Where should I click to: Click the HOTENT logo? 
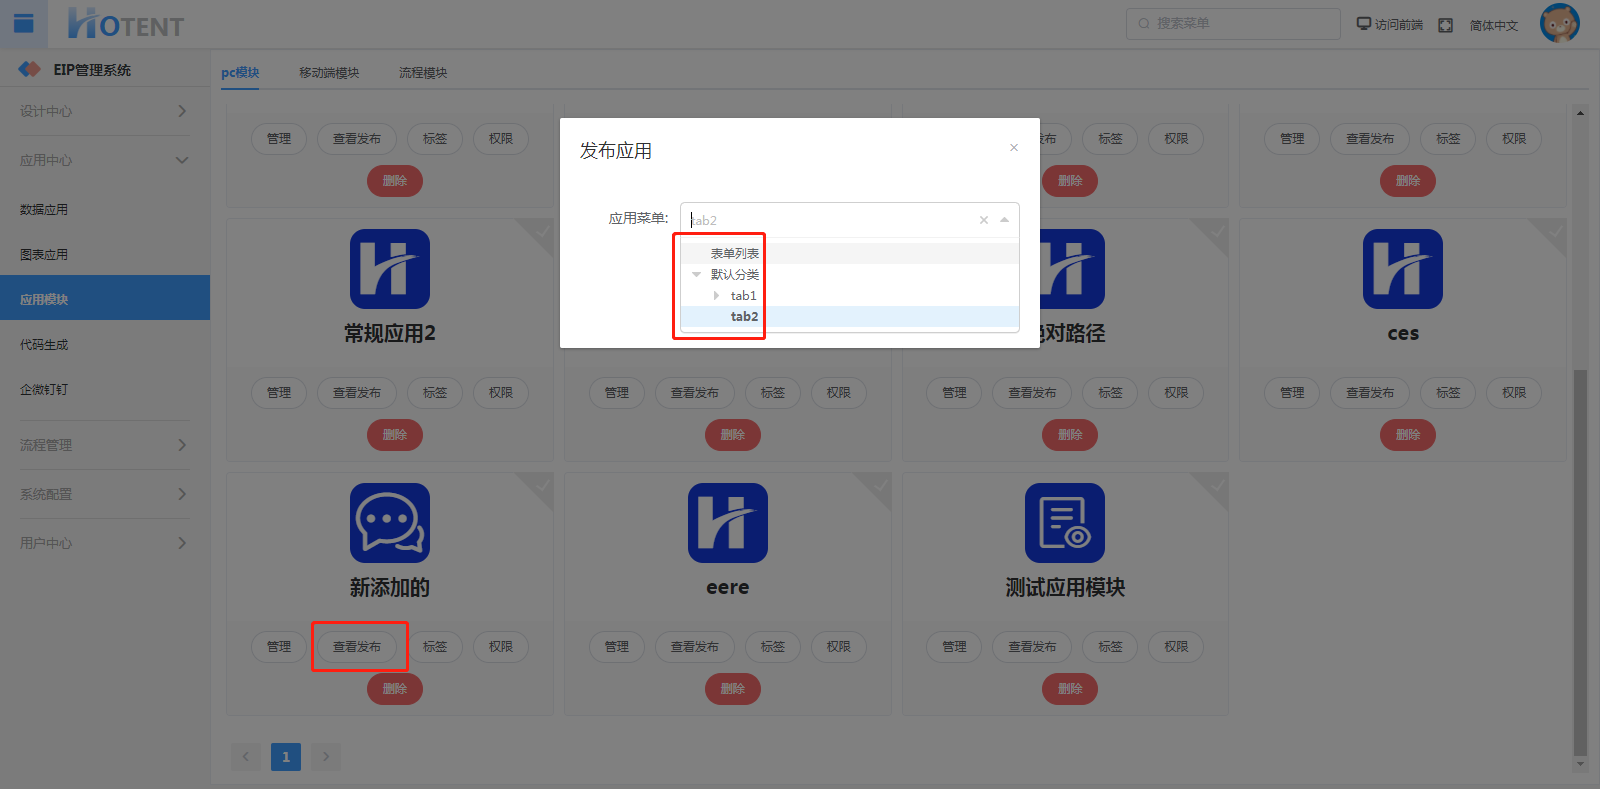[x=126, y=24]
